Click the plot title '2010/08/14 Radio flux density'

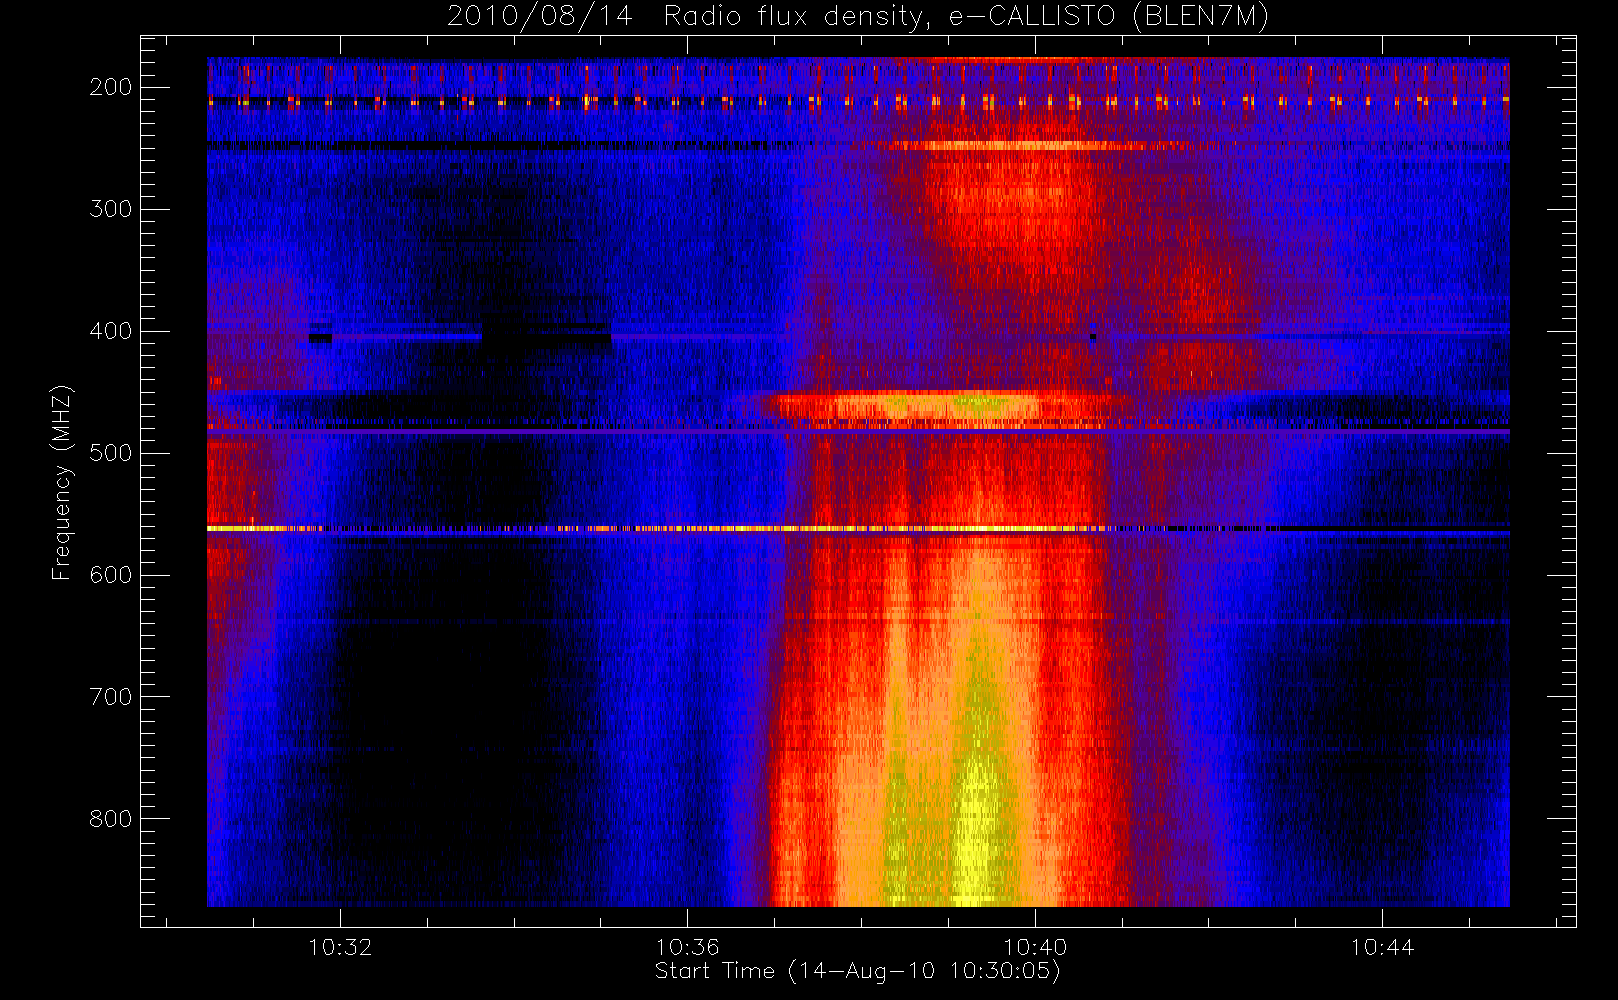click(858, 16)
